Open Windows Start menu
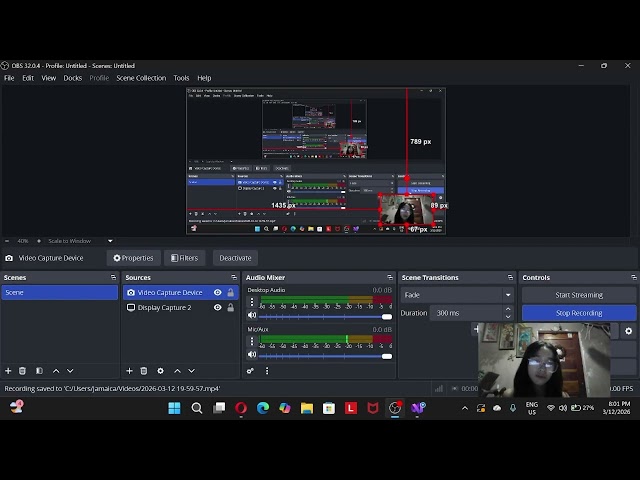Screen dimensions: 640x480 coord(174,408)
